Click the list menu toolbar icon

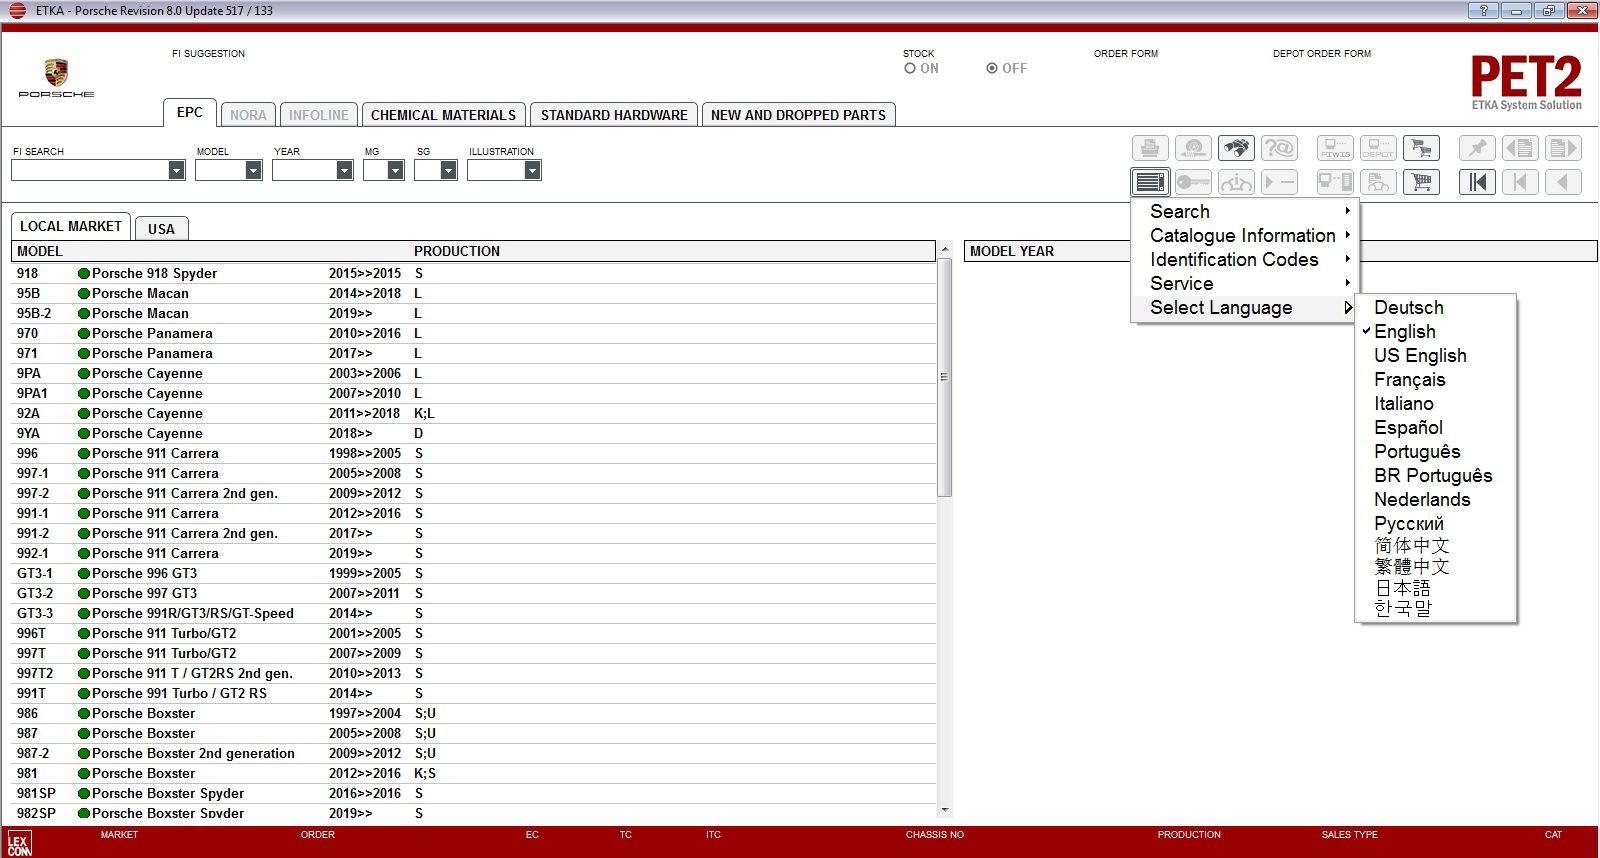[1150, 182]
